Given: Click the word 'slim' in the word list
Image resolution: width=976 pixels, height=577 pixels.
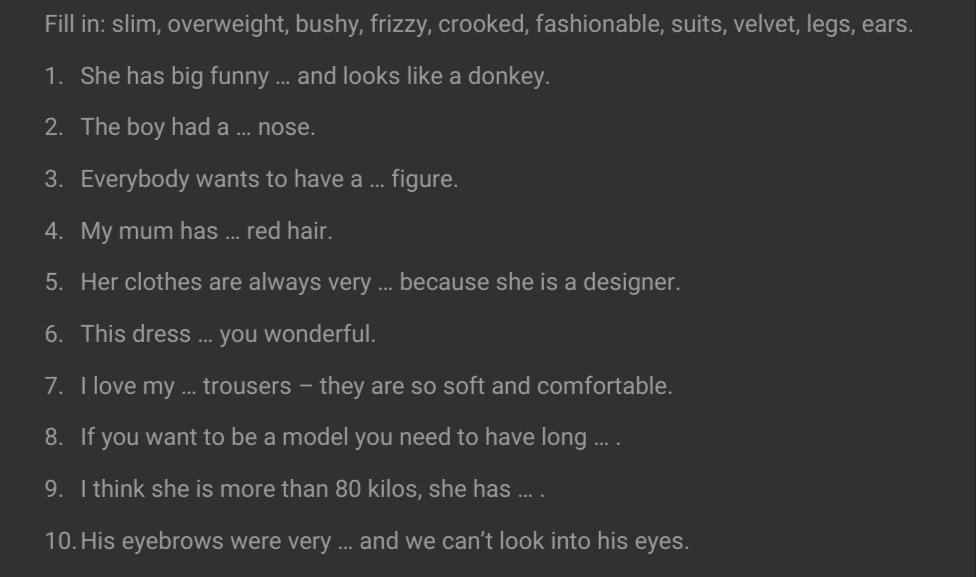Looking at the screenshot, I should pos(133,25).
